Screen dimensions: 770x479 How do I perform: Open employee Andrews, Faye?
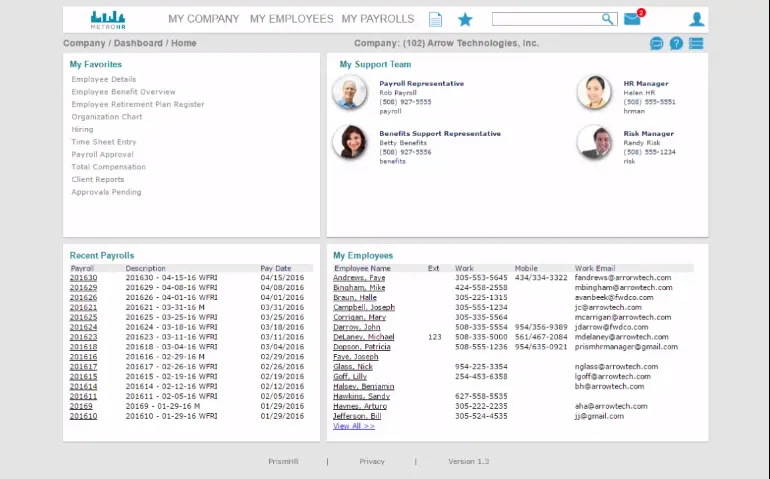click(x=359, y=278)
